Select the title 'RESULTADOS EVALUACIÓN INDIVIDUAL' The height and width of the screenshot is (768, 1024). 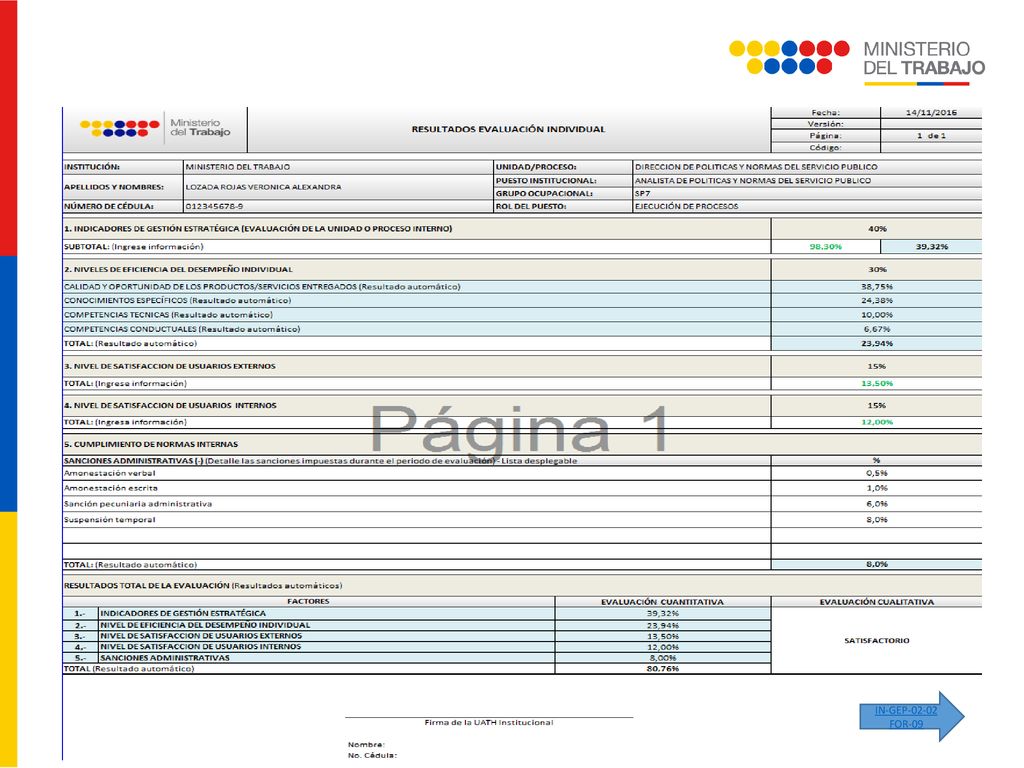tap(508, 129)
